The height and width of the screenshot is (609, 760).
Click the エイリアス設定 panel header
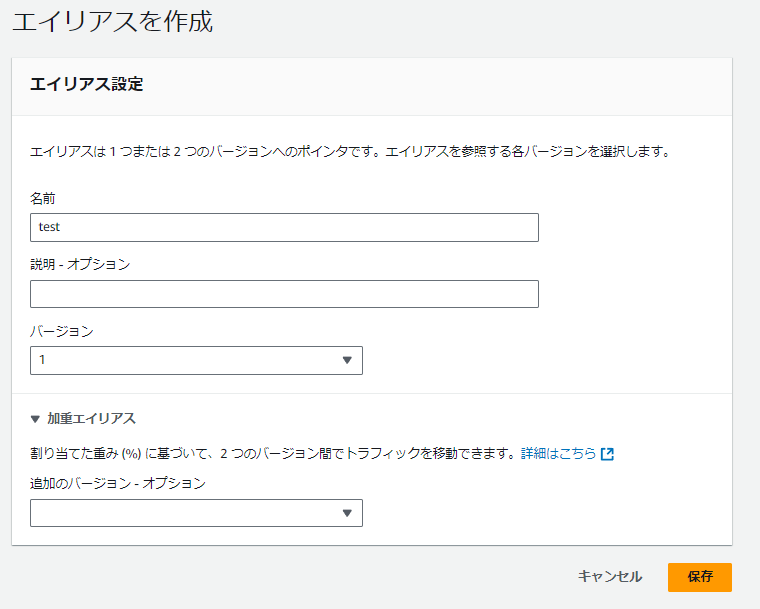click(87, 85)
